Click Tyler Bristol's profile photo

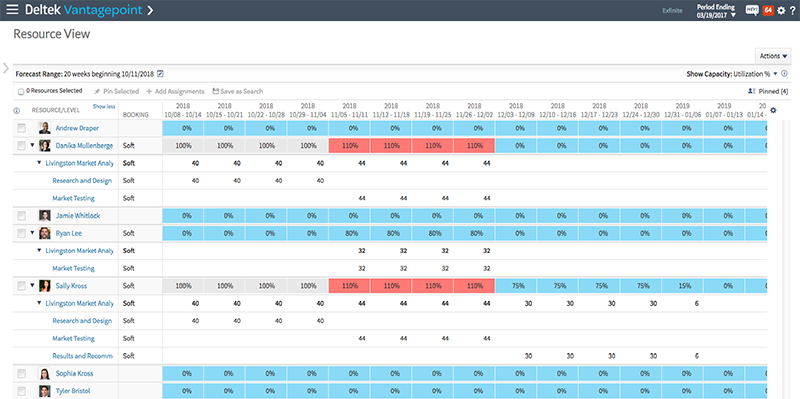click(45, 391)
